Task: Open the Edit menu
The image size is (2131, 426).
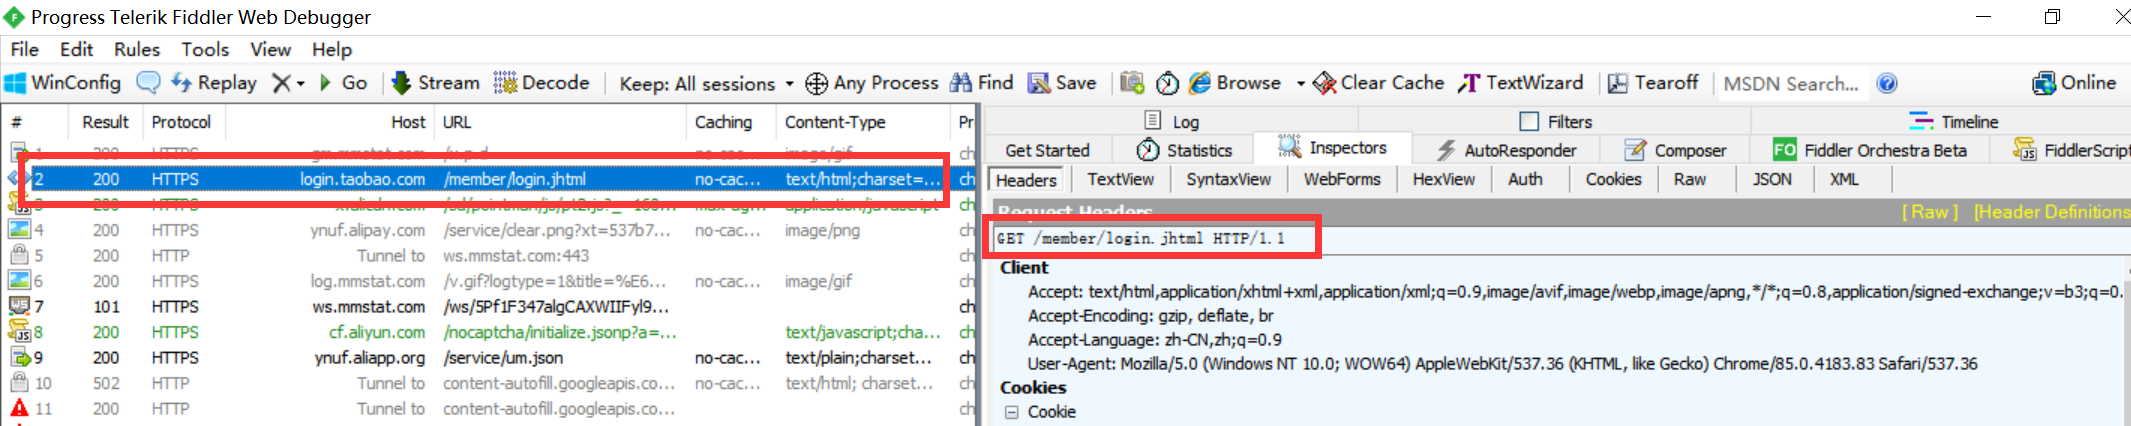Action: [x=76, y=49]
